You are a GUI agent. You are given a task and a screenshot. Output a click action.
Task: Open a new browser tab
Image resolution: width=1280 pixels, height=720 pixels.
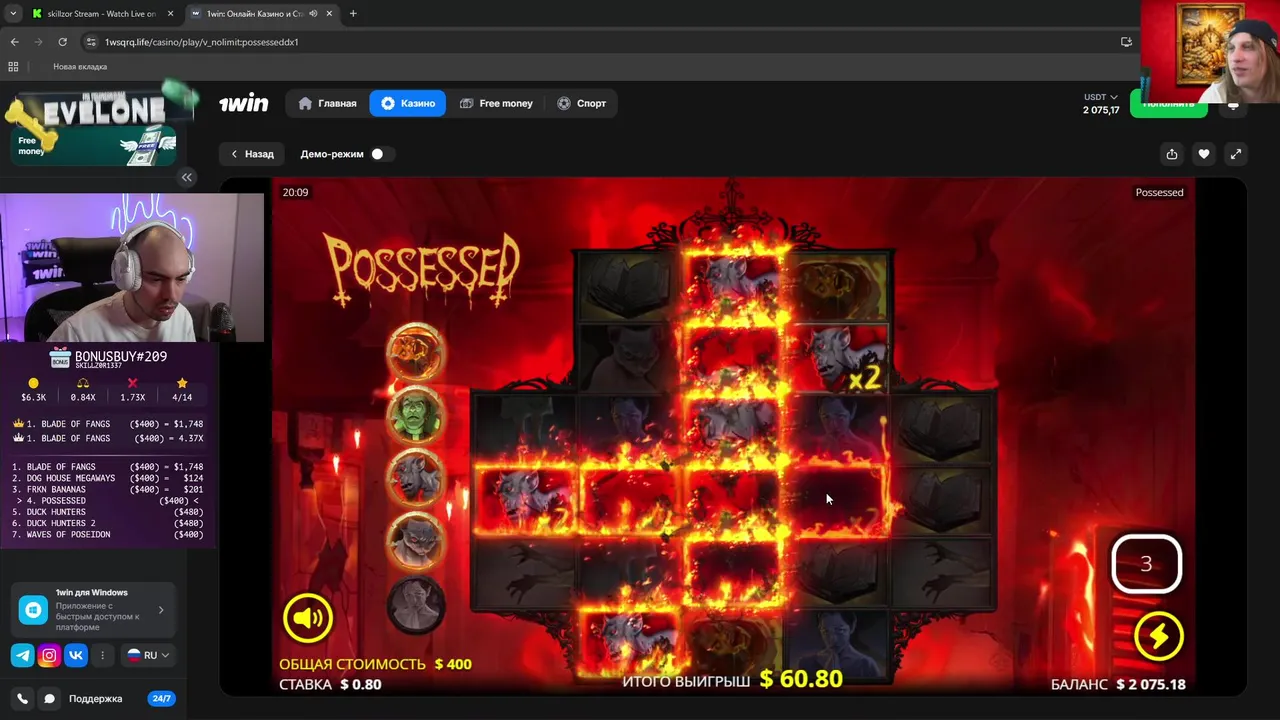[353, 14]
